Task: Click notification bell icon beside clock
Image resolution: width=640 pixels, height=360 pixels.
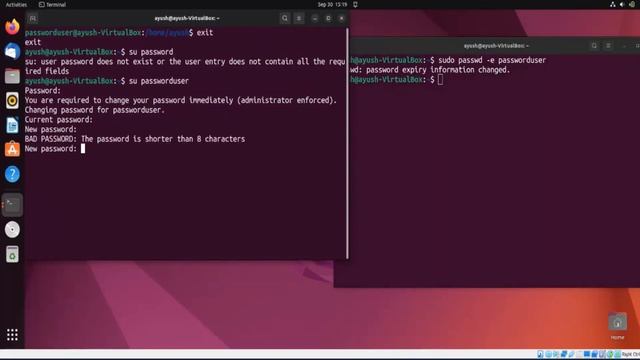Action: tap(355, 4)
